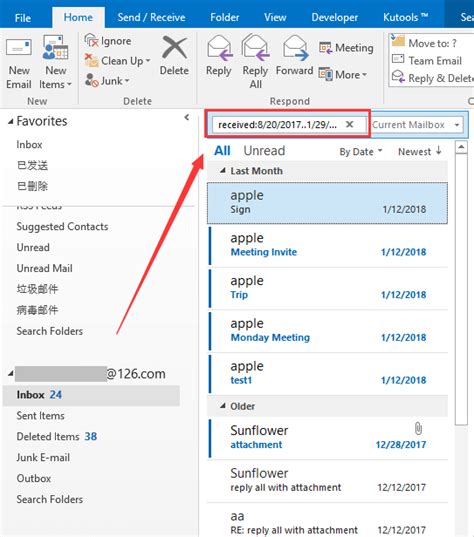Collapse the Last Month group

(x=223, y=171)
